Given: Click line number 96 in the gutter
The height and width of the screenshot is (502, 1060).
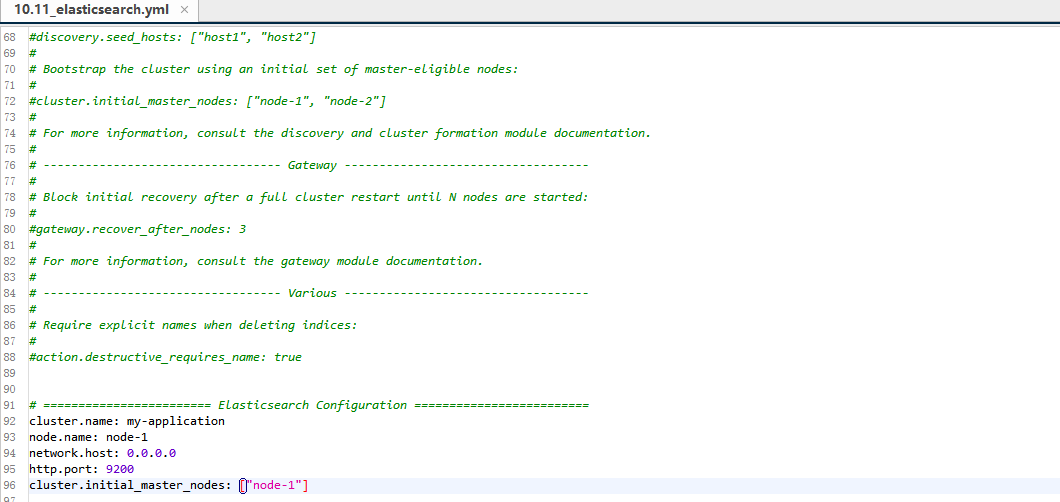Looking at the screenshot, I should pyautogui.click(x=9, y=486).
